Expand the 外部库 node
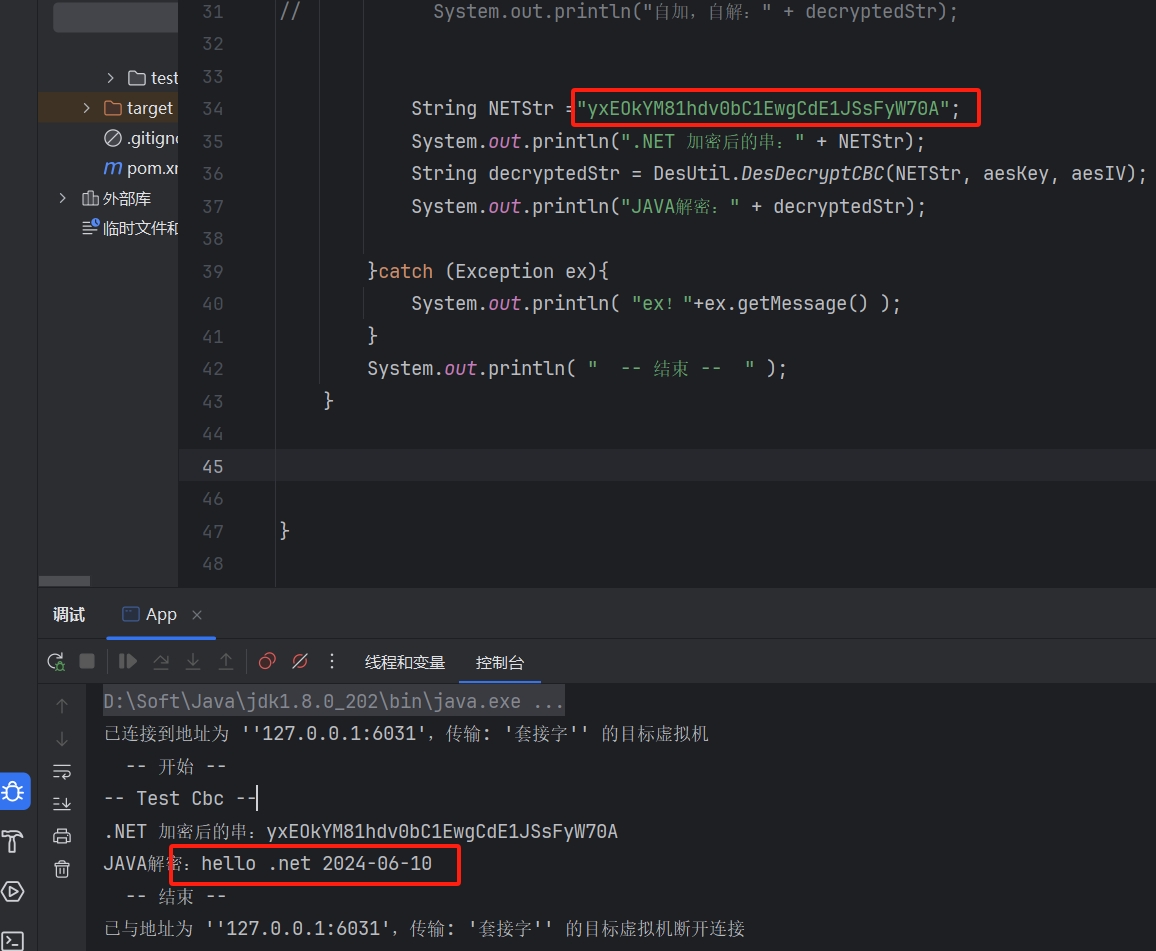The image size is (1156, 951). pyautogui.click(x=63, y=198)
